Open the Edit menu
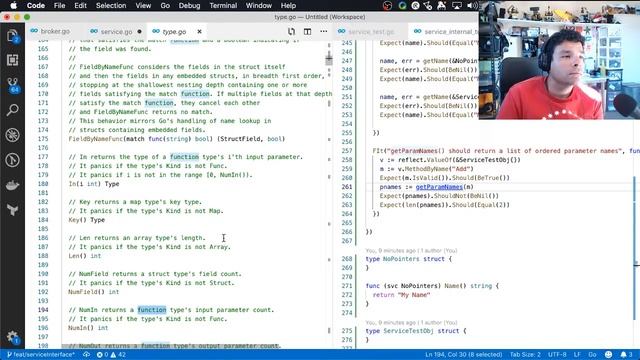640x360 pixels. click(x=80, y=5)
